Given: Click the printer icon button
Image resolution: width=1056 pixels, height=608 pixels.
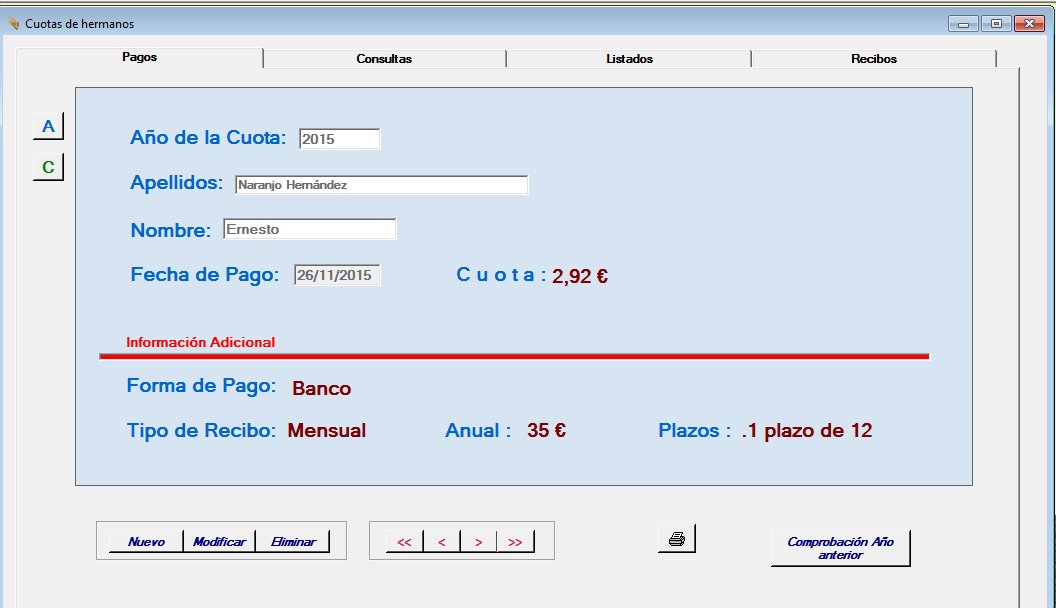Looking at the screenshot, I should click(677, 539).
